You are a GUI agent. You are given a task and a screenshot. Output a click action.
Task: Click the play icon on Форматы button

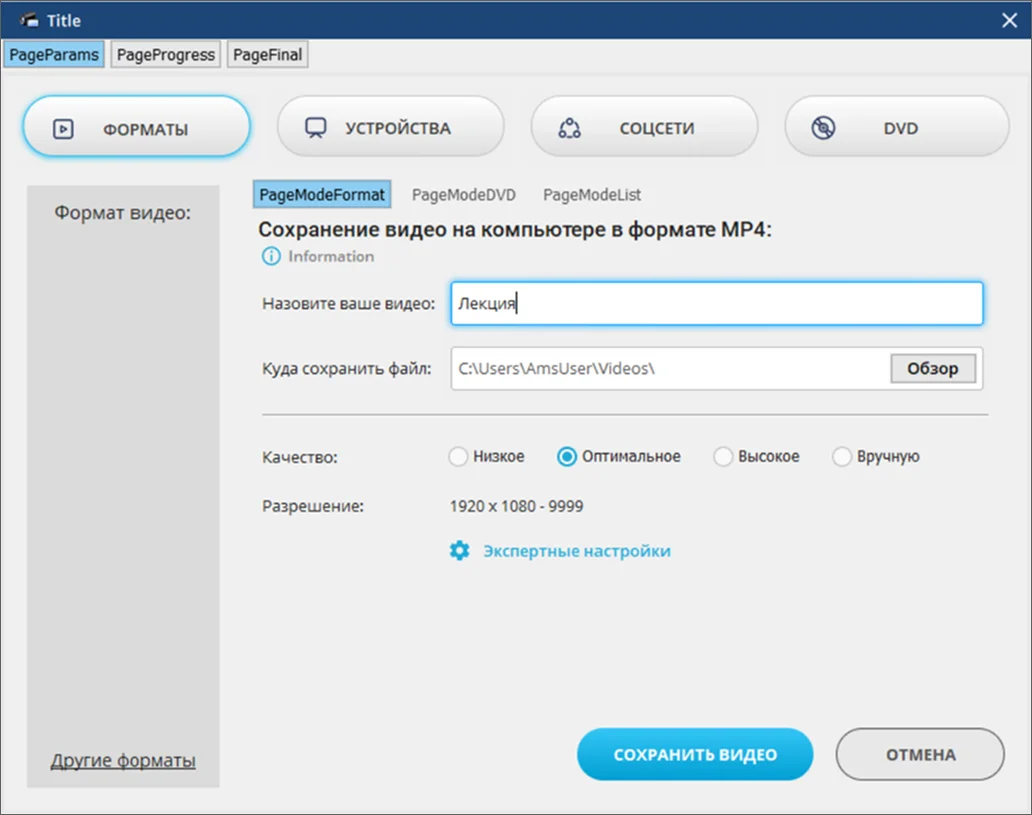click(63, 129)
